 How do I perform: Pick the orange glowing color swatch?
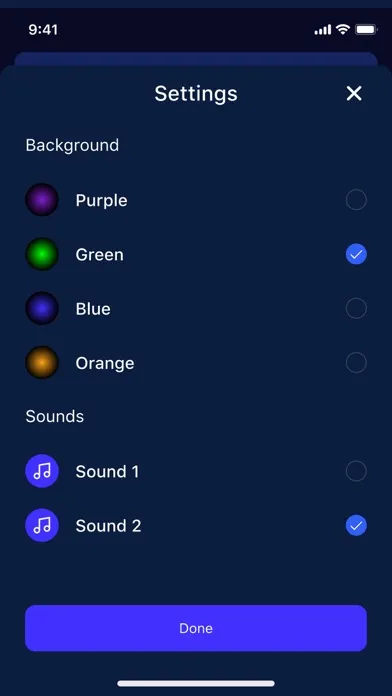pyautogui.click(x=42, y=363)
